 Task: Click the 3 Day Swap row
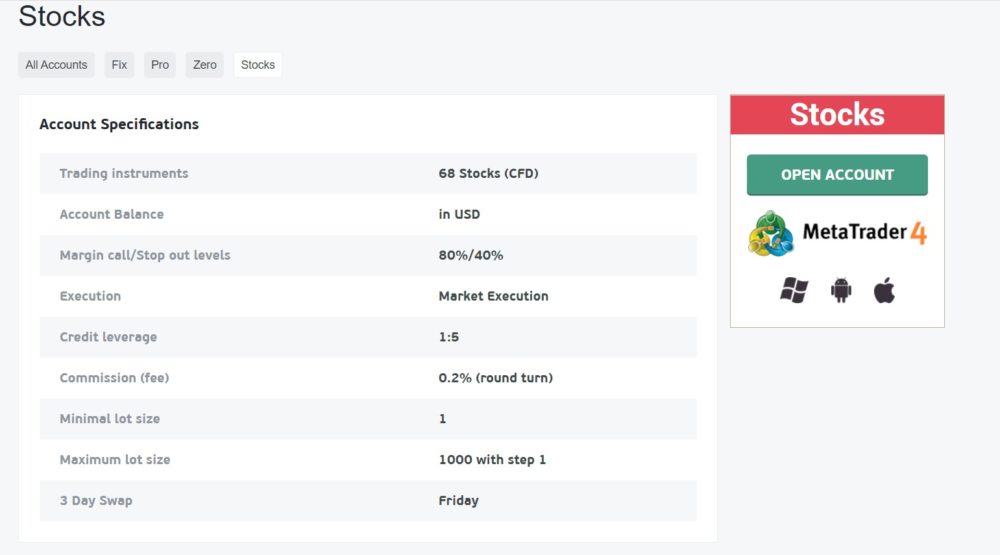pos(368,500)
